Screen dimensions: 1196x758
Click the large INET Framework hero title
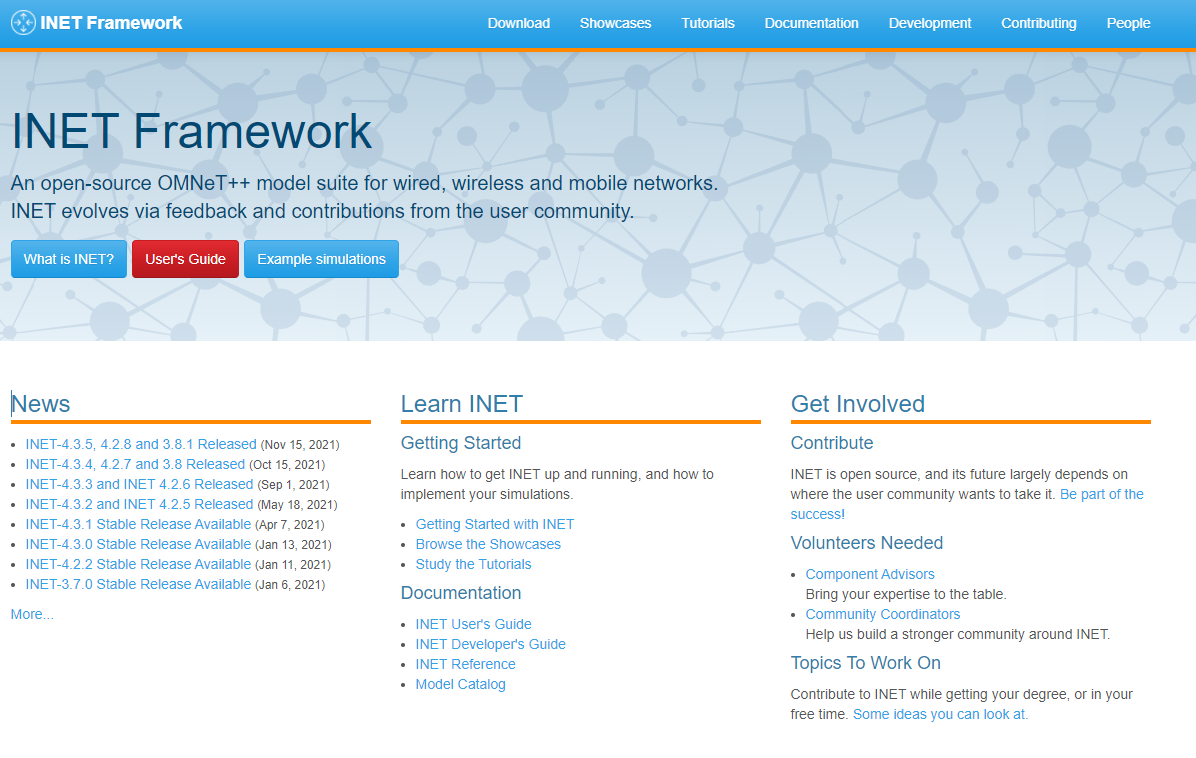[x=191, y=131]
